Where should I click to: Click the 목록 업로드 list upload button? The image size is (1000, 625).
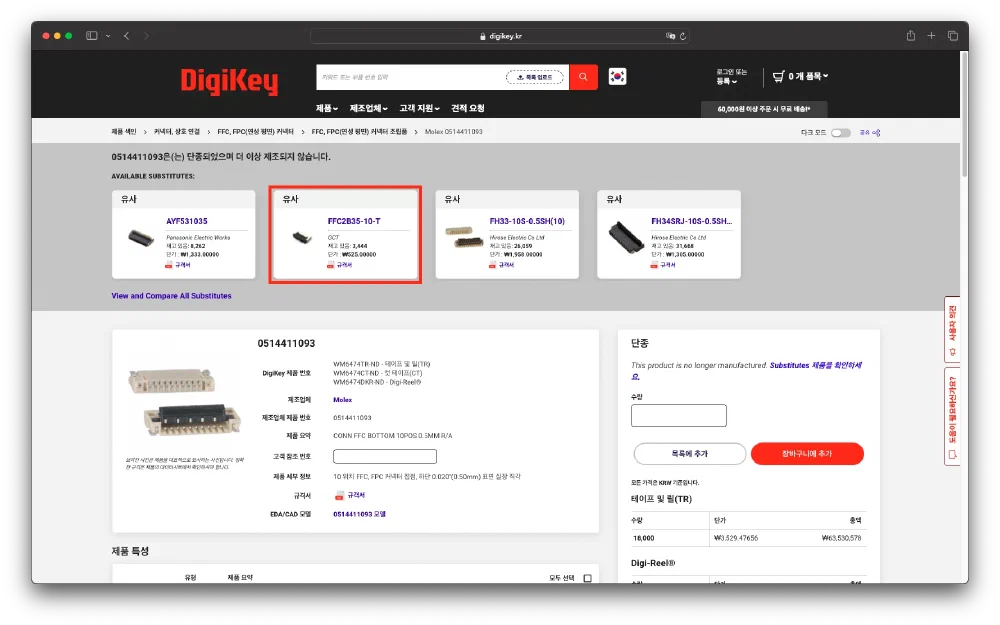point(534,76)
